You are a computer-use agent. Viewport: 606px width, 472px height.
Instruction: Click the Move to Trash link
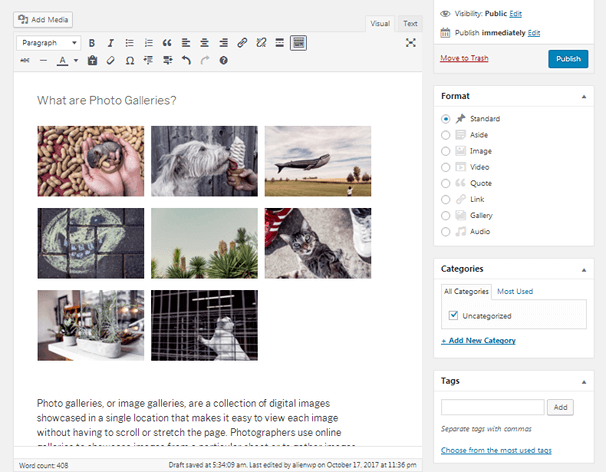464,59
